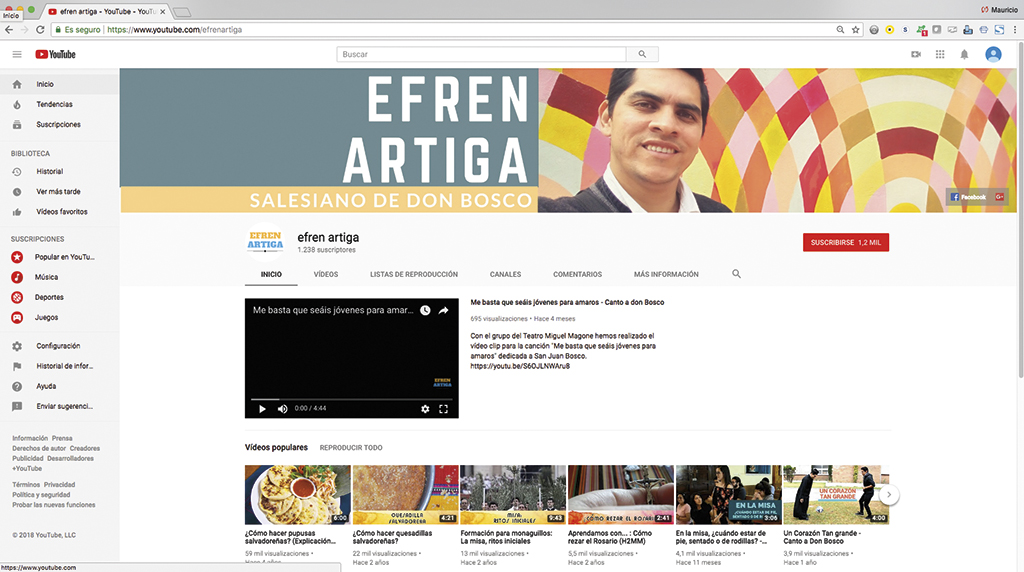Click the efren artiga channel avatar
Viewport: 1024px width, 572px height.
click(265, 242)
